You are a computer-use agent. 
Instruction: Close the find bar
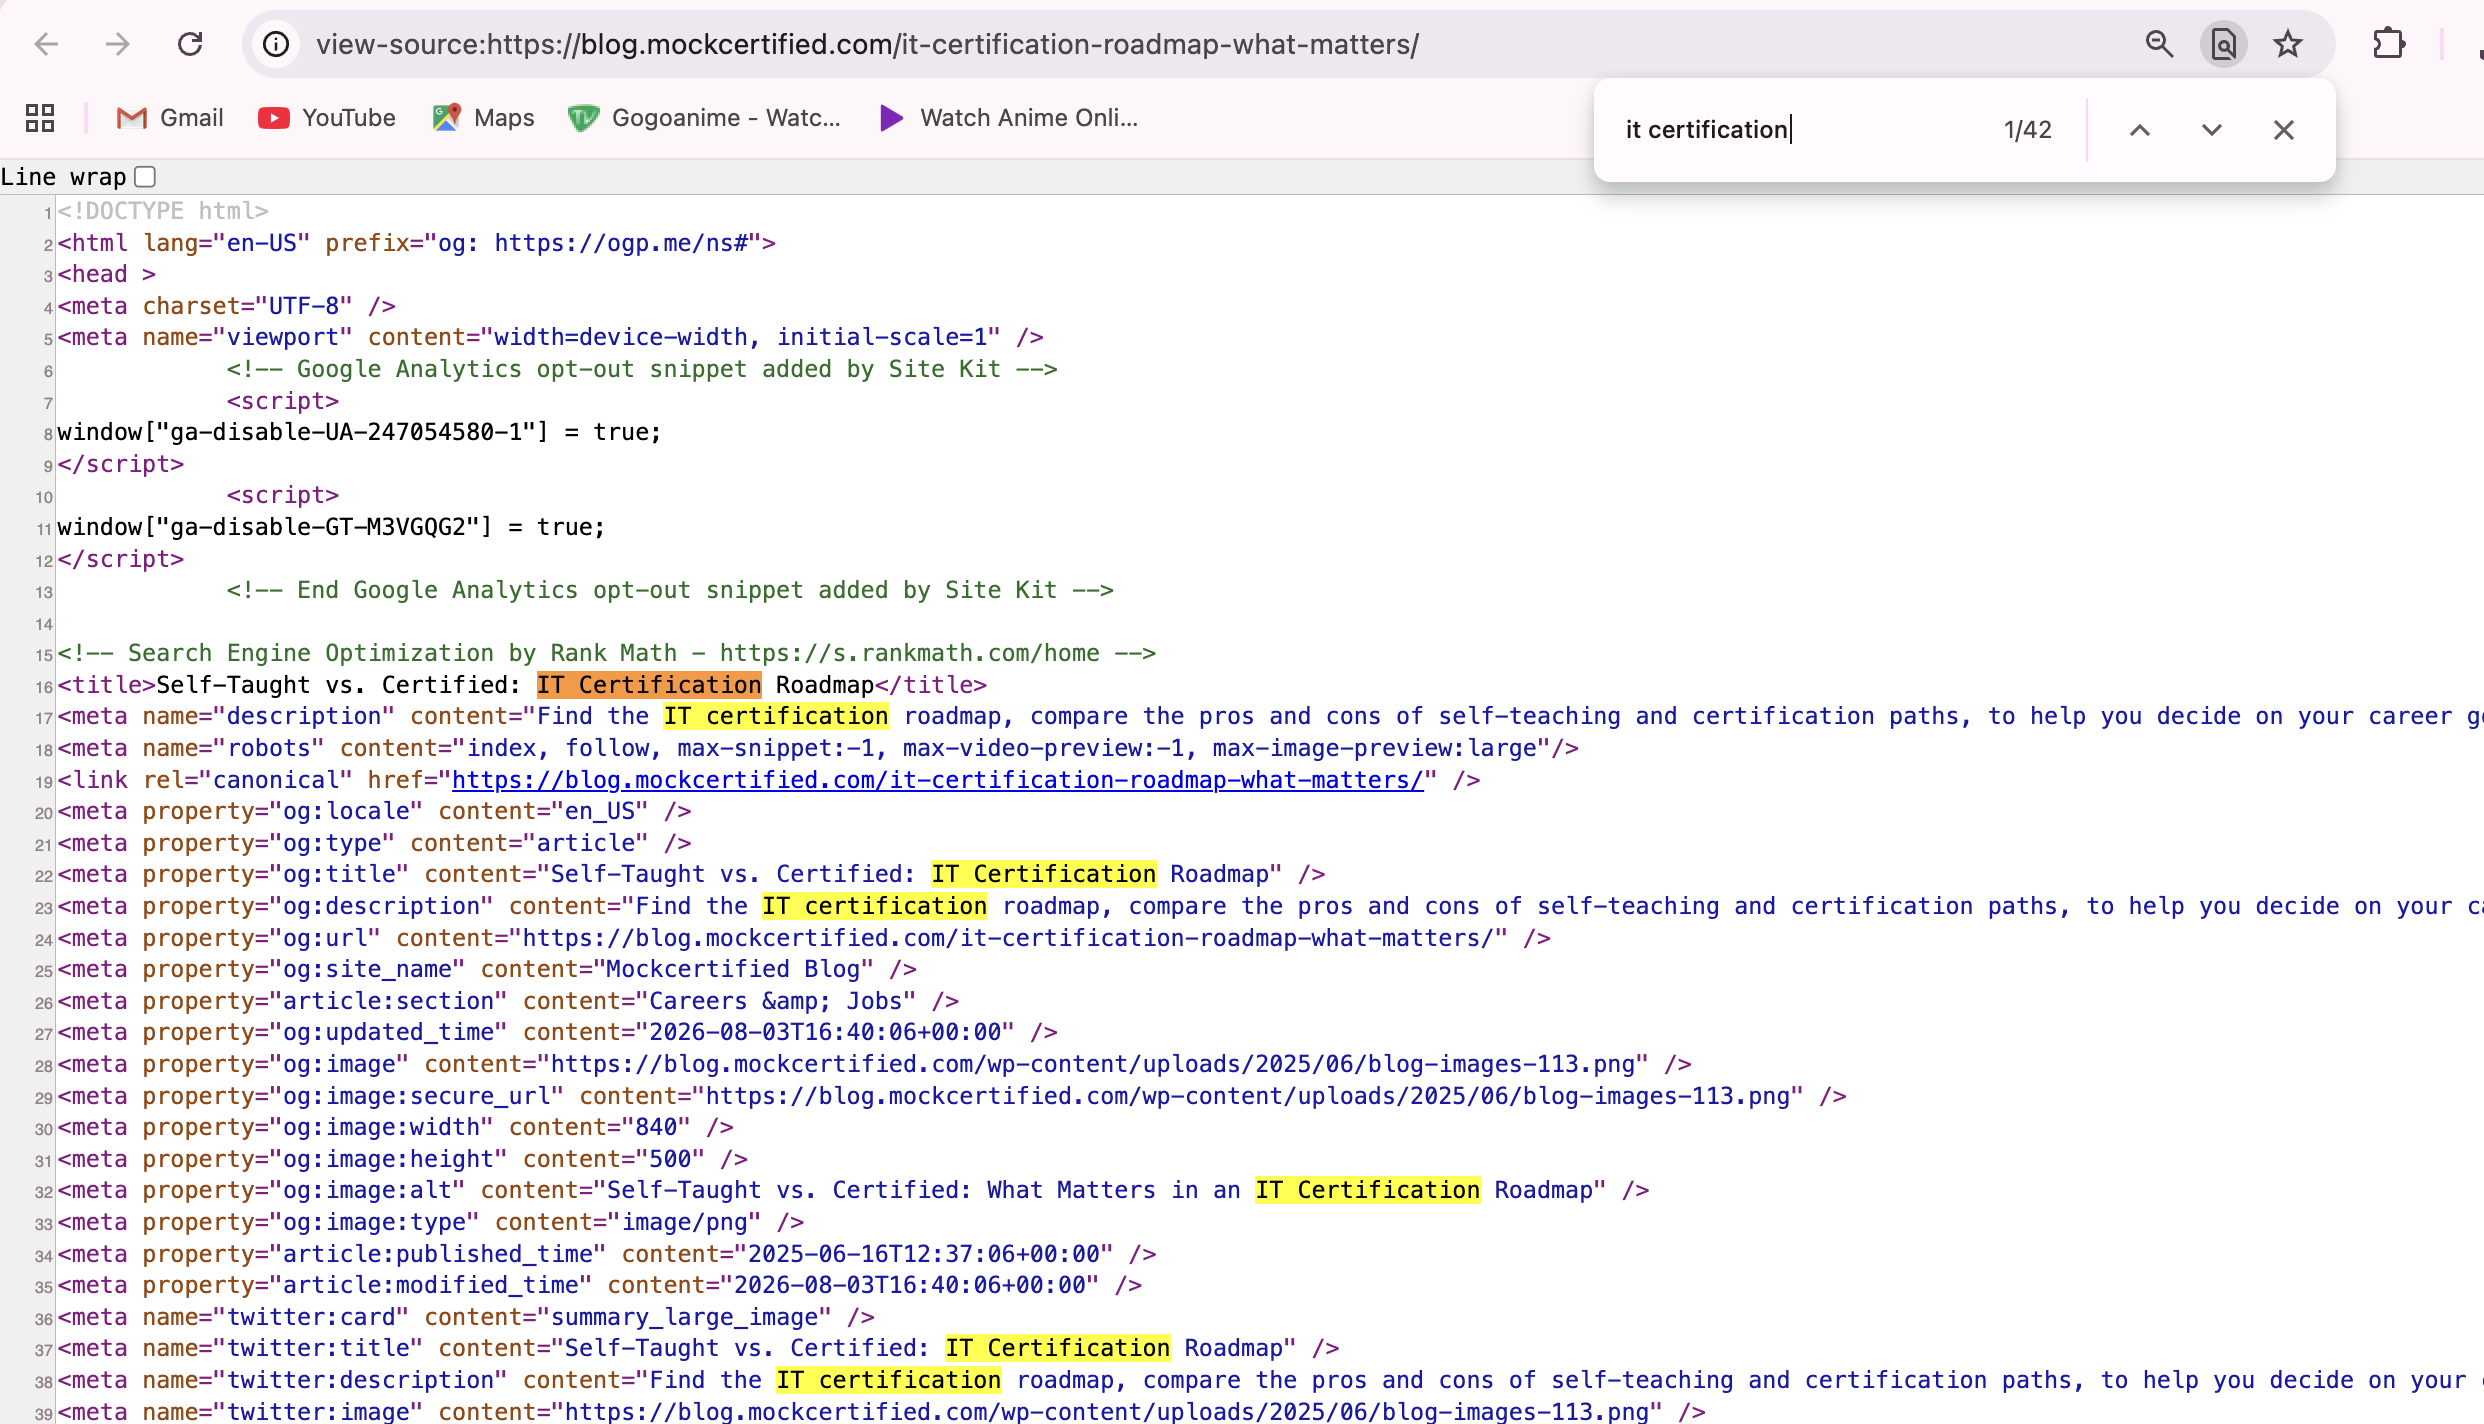pos(2284,130)
